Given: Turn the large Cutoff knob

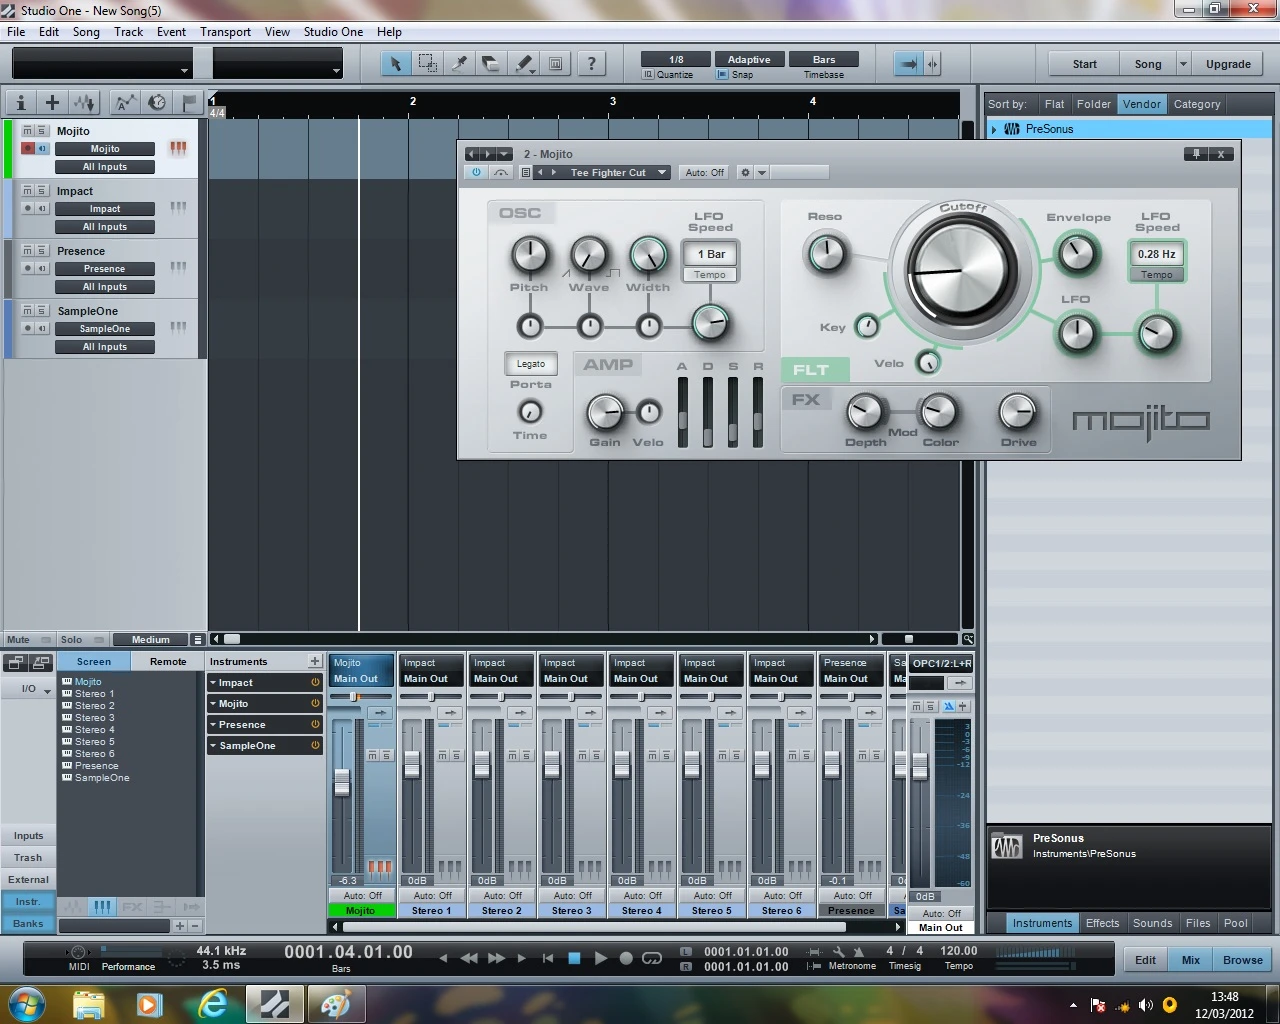Looking at the screenshot, I should (962, 272).
